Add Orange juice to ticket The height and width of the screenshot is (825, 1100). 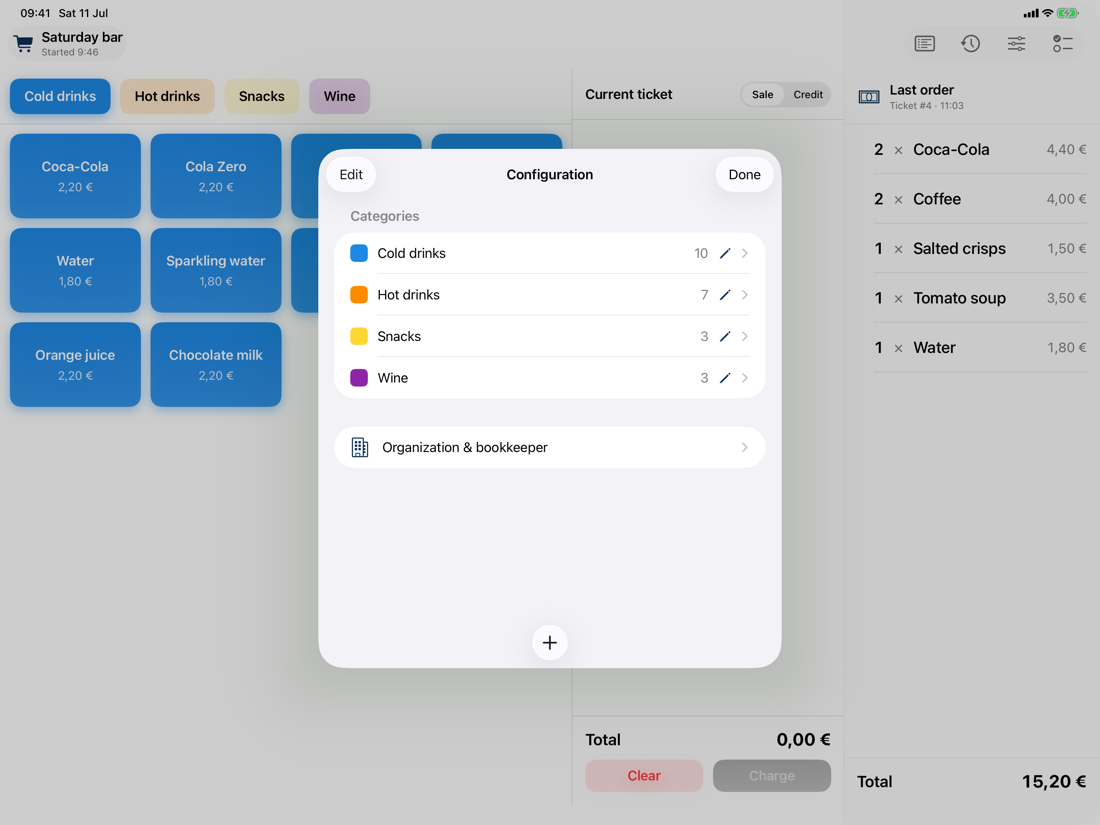click(75, 365)
